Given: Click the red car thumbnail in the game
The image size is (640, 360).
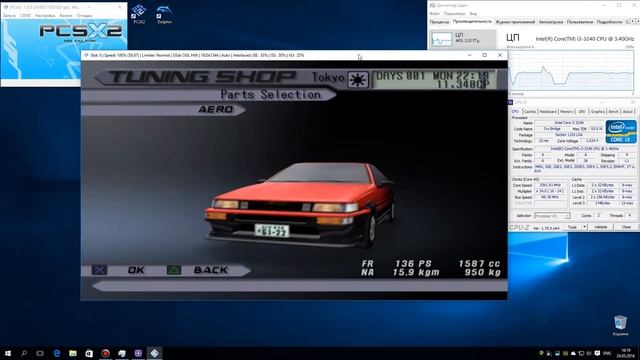Looking at the screenshot, I should click(300, 205).
